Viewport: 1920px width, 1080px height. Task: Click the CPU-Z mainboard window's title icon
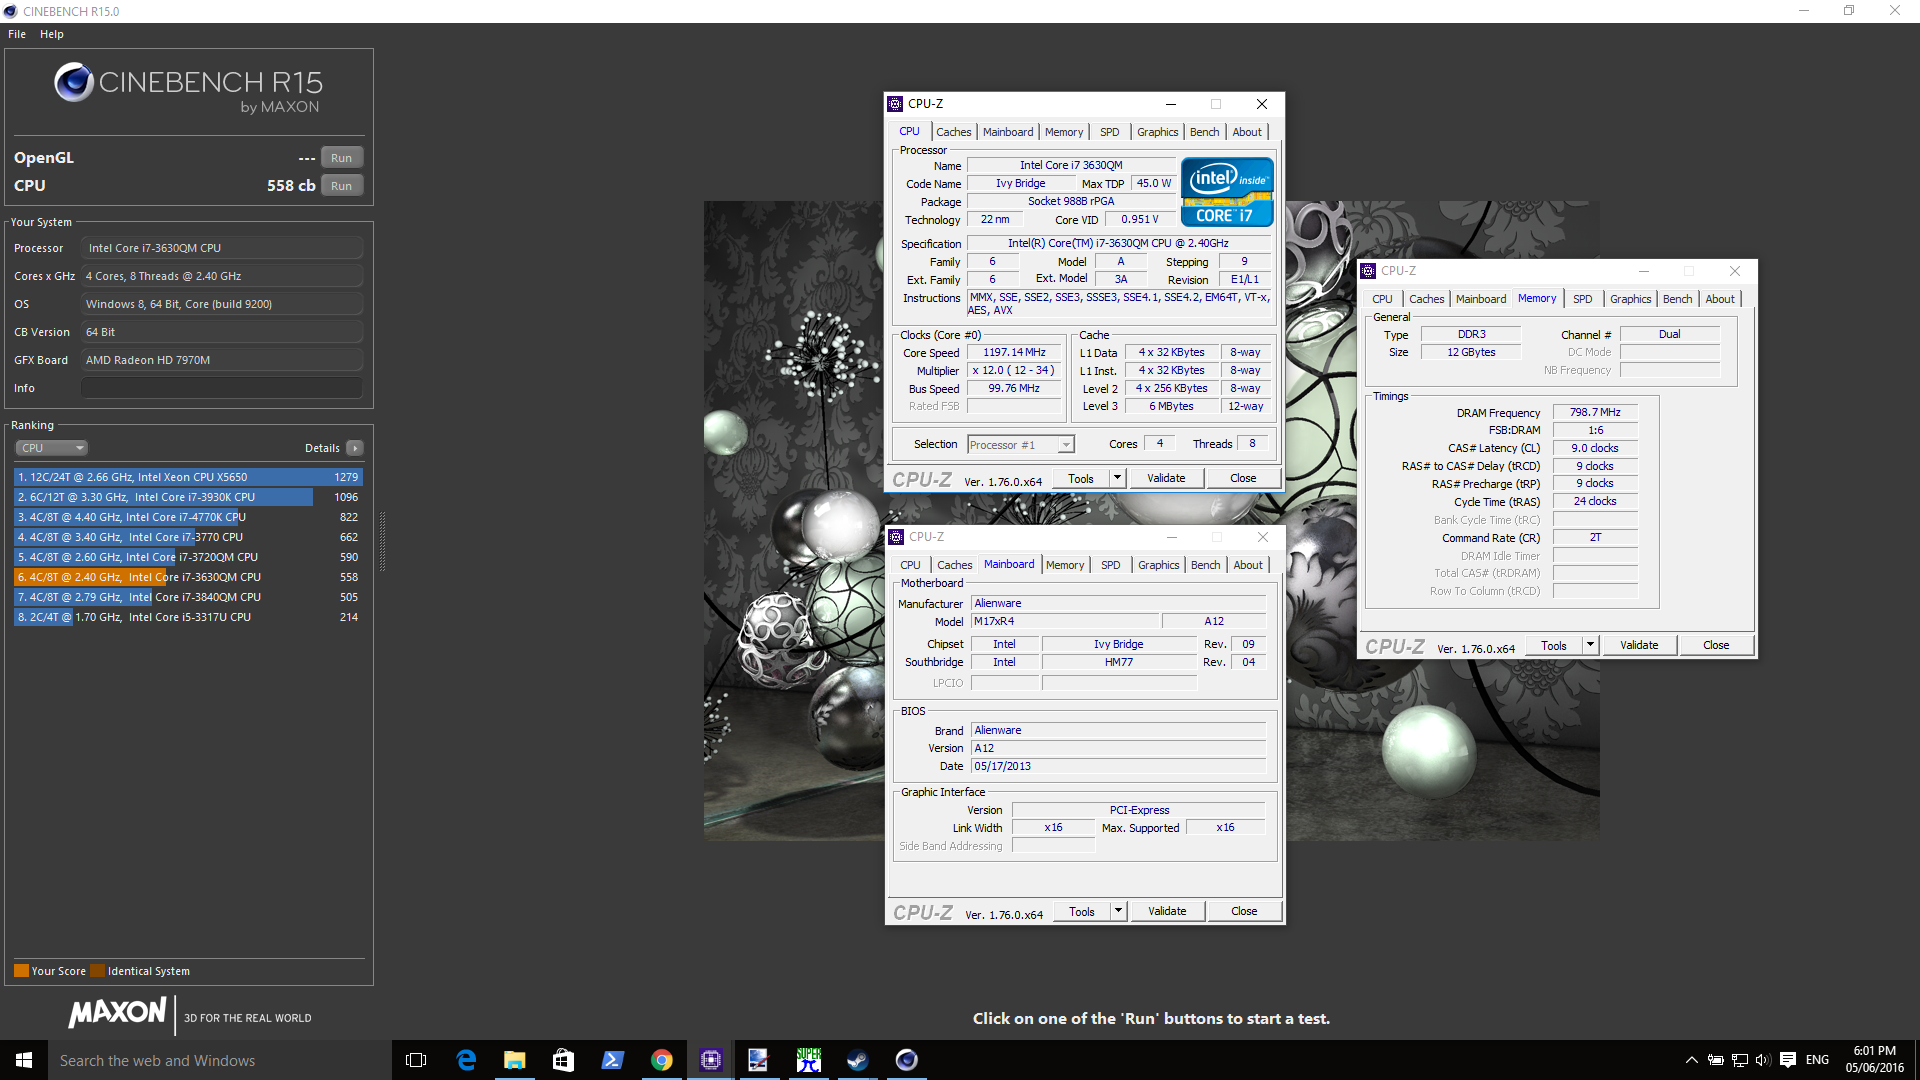click(896, 537)
